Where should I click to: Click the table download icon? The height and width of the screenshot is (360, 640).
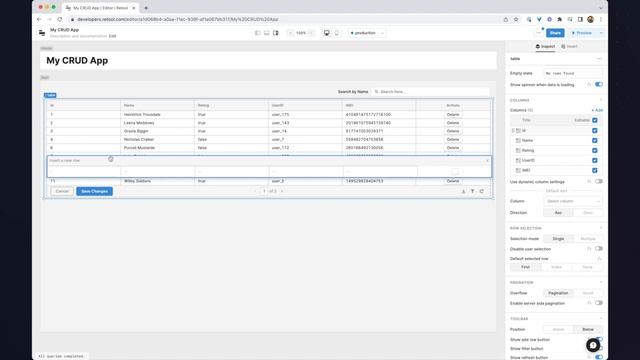point(463,191)
